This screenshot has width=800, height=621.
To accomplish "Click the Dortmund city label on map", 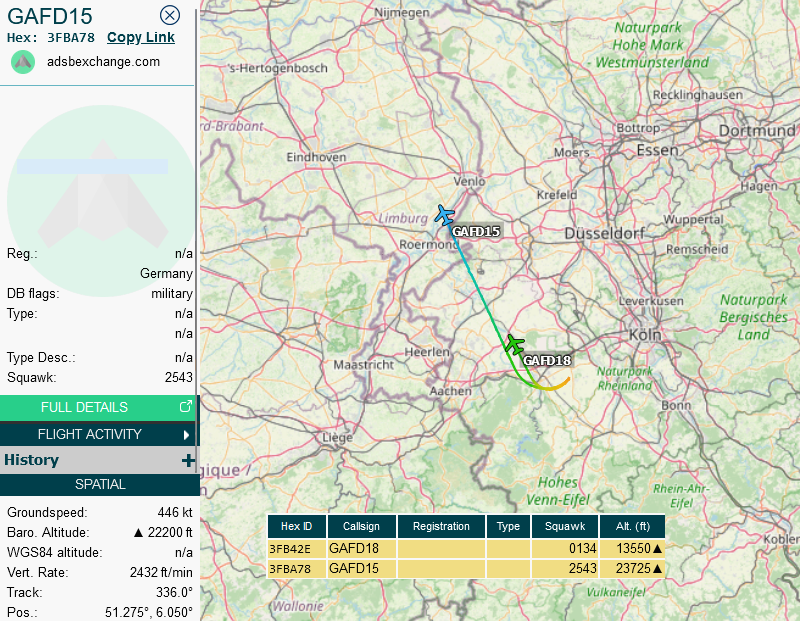I will point(757,131).
